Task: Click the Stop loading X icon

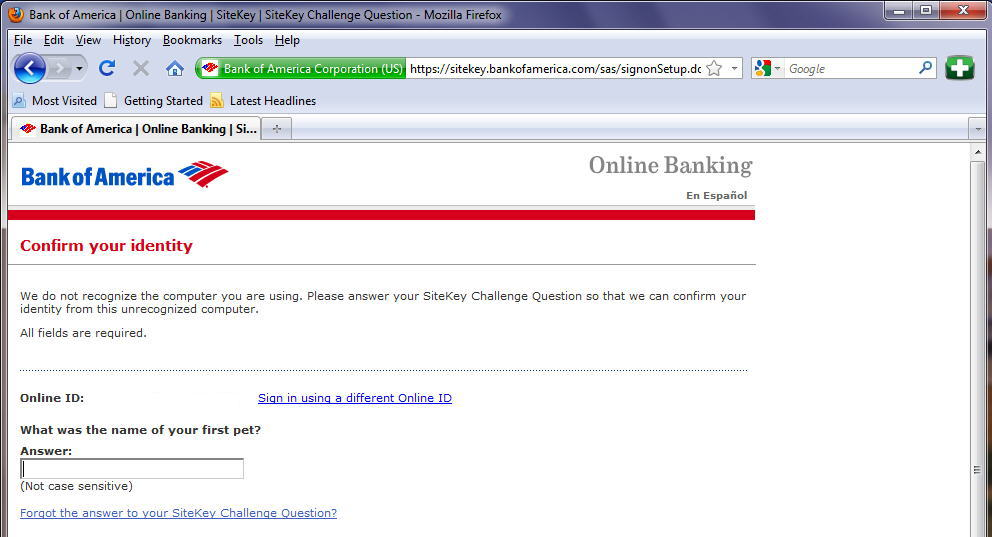Action: click(141, 68)
